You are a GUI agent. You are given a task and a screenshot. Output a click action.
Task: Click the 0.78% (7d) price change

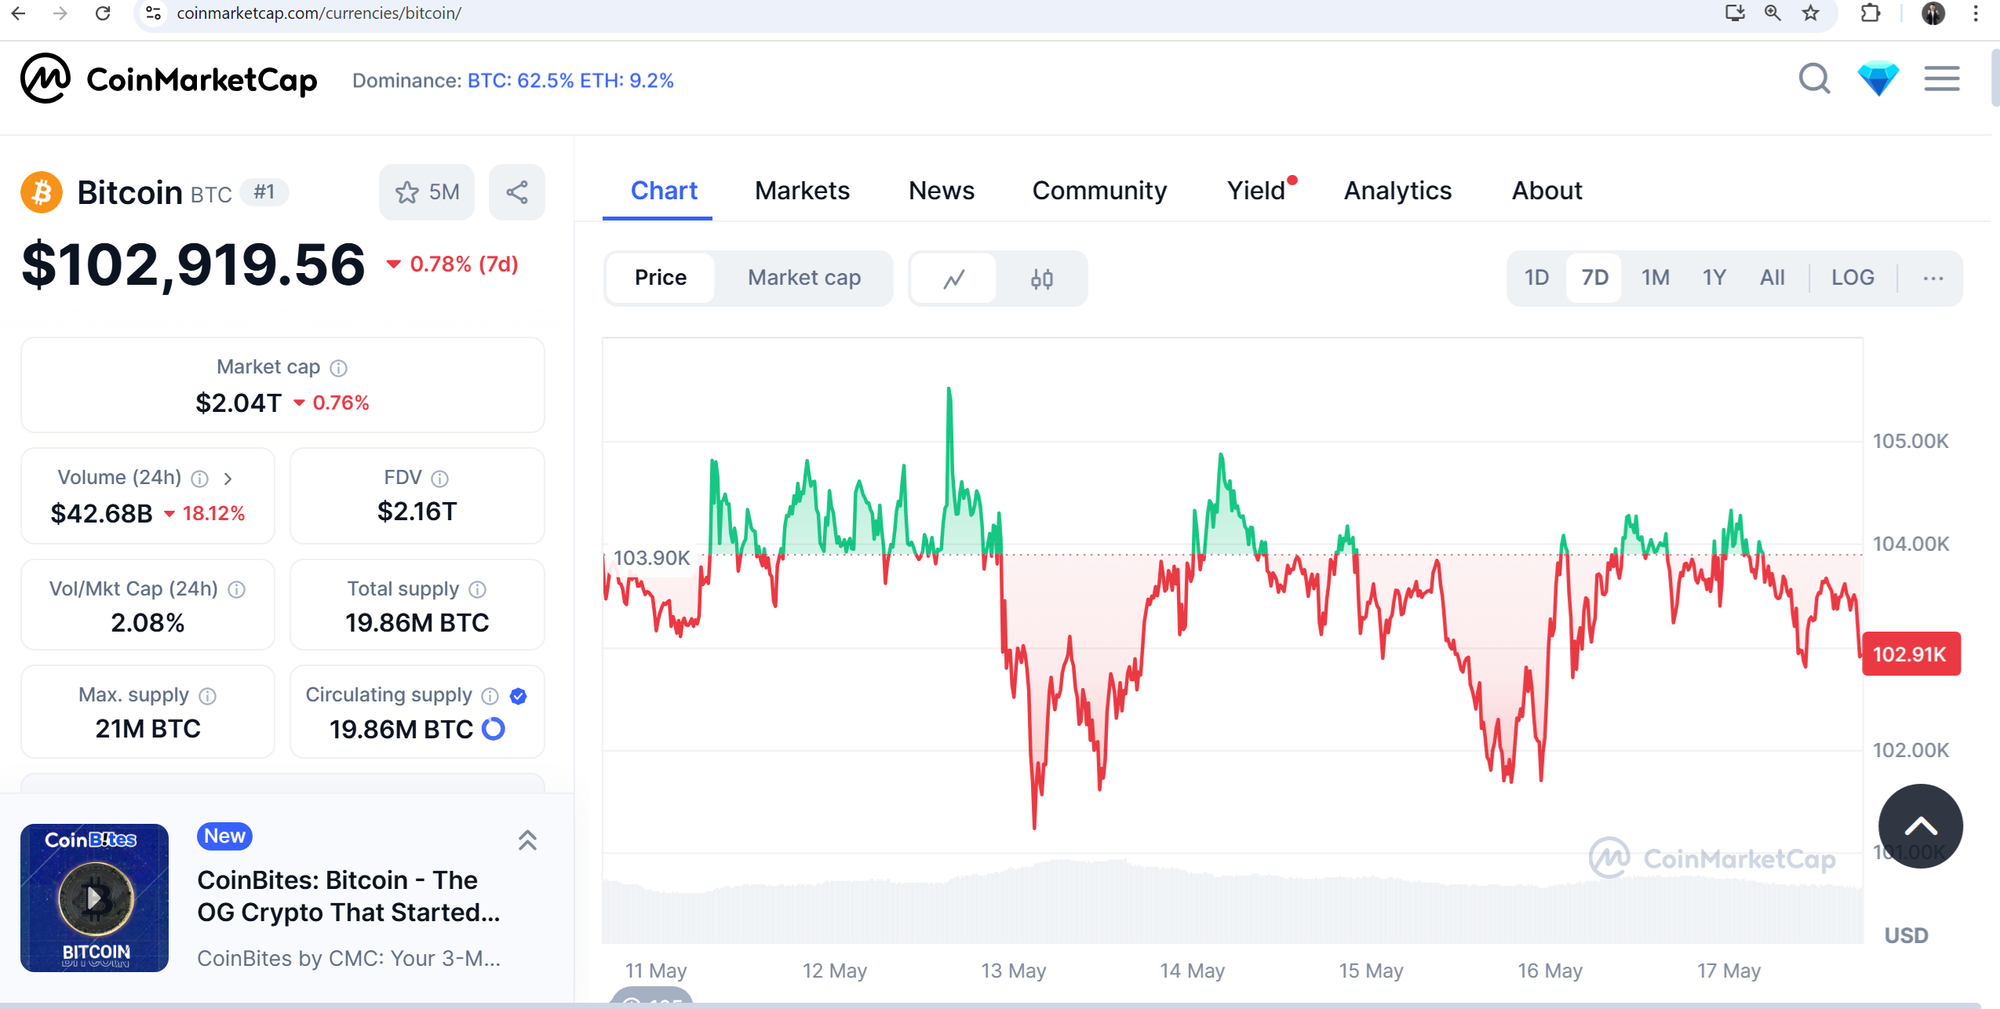pos(453,264)
